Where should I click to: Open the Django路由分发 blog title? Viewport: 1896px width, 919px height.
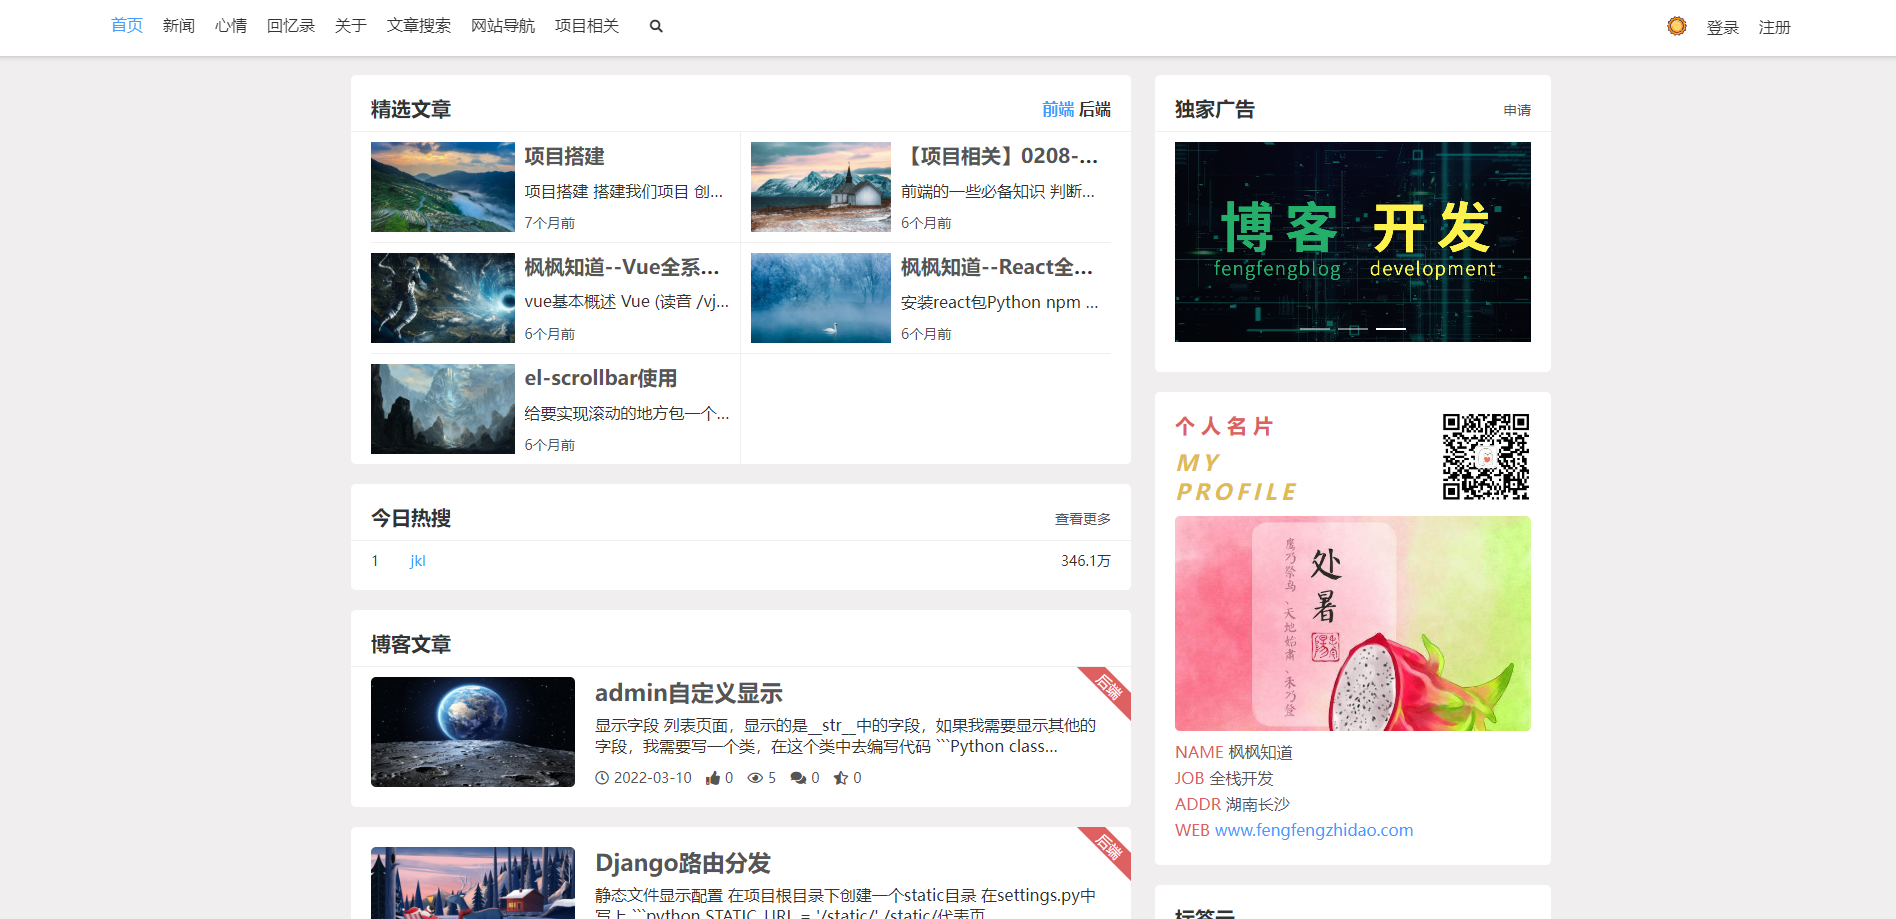(x=683, y=863)
